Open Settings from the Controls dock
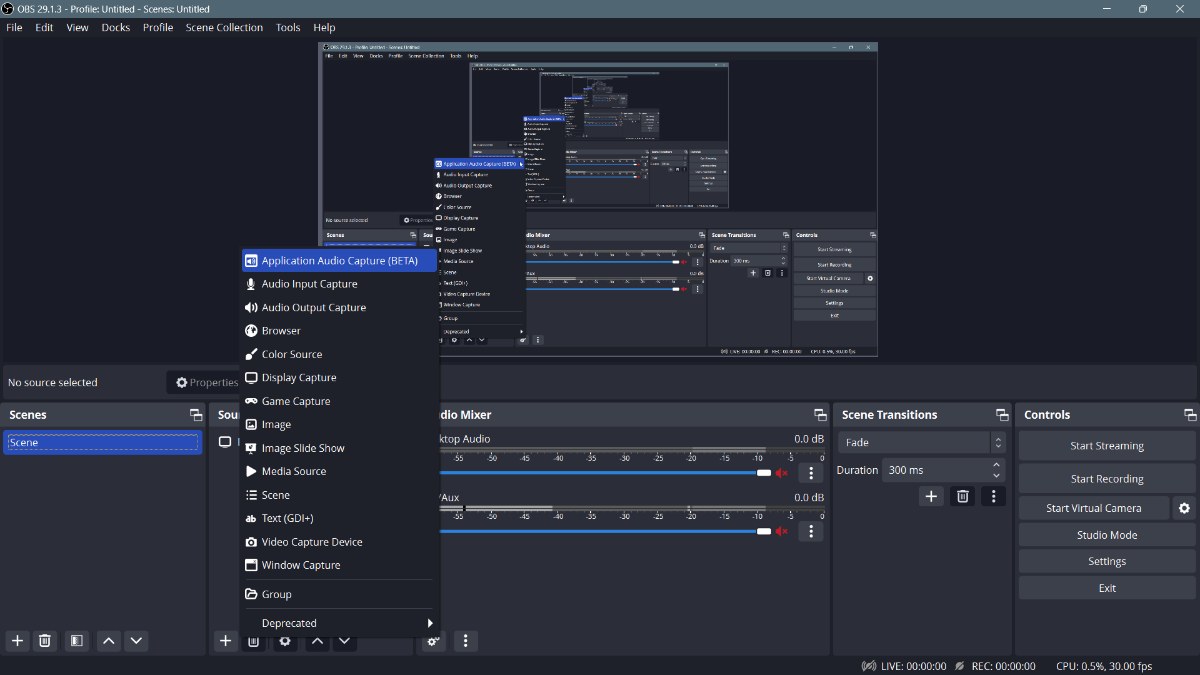The image size is (1200, 675). click(x=1107, y=562)
